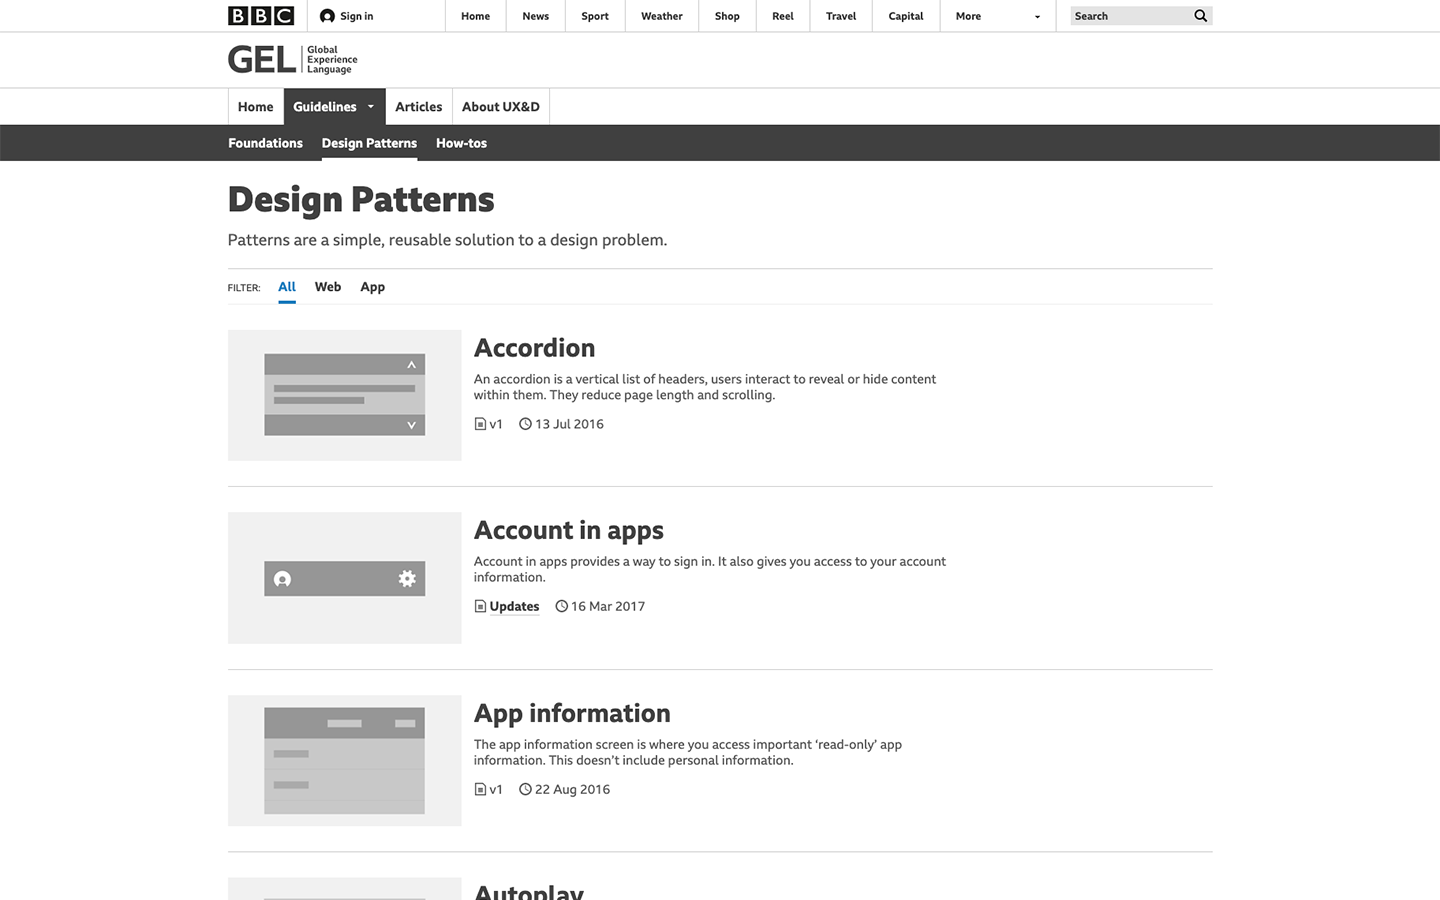Viewport: 1440px width, 900px height.
Task: Click the 13 Jul 2016 date text
Action: (x=569, y=424)
